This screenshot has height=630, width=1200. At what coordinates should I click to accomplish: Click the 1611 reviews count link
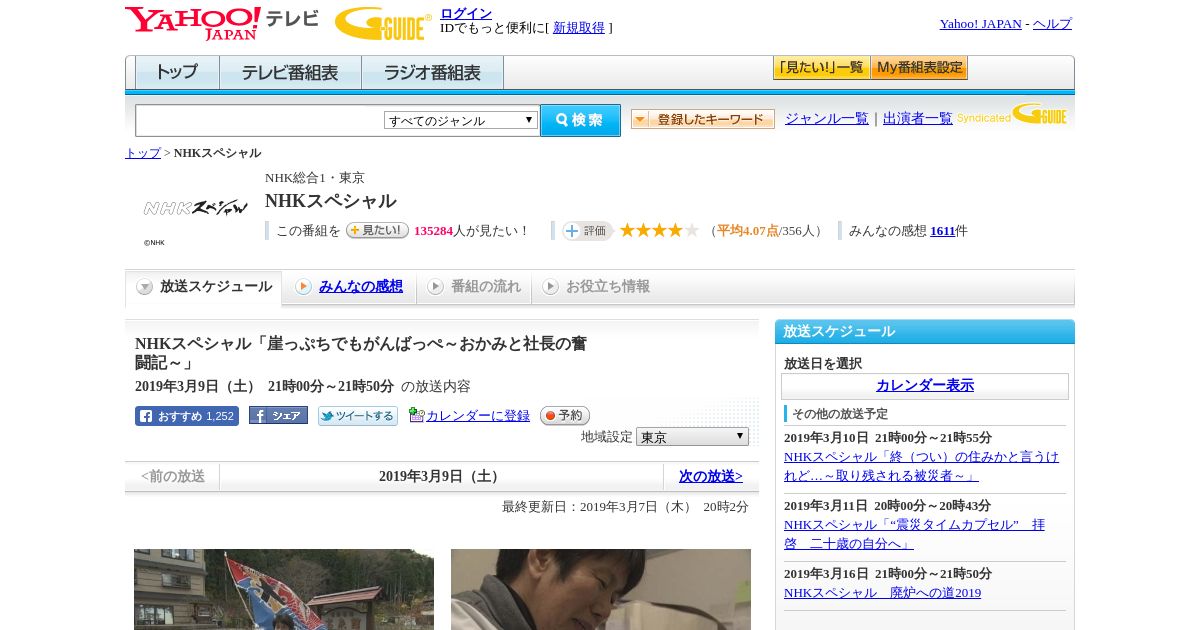(x=943, y=231)
